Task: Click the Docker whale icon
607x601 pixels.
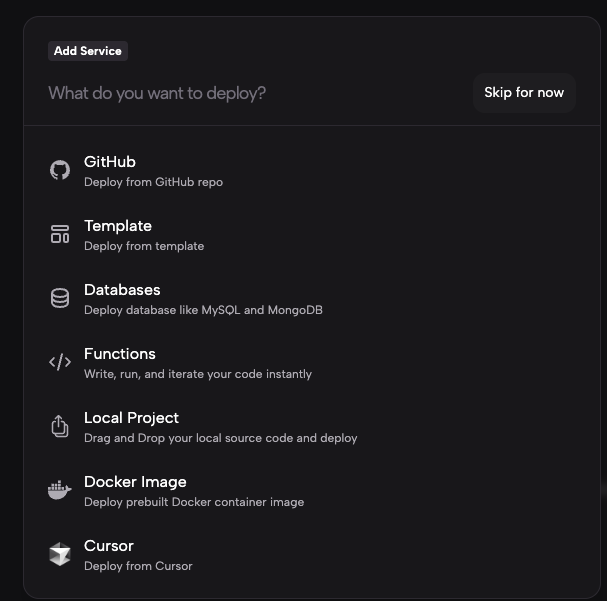Action: click(60, 490)
